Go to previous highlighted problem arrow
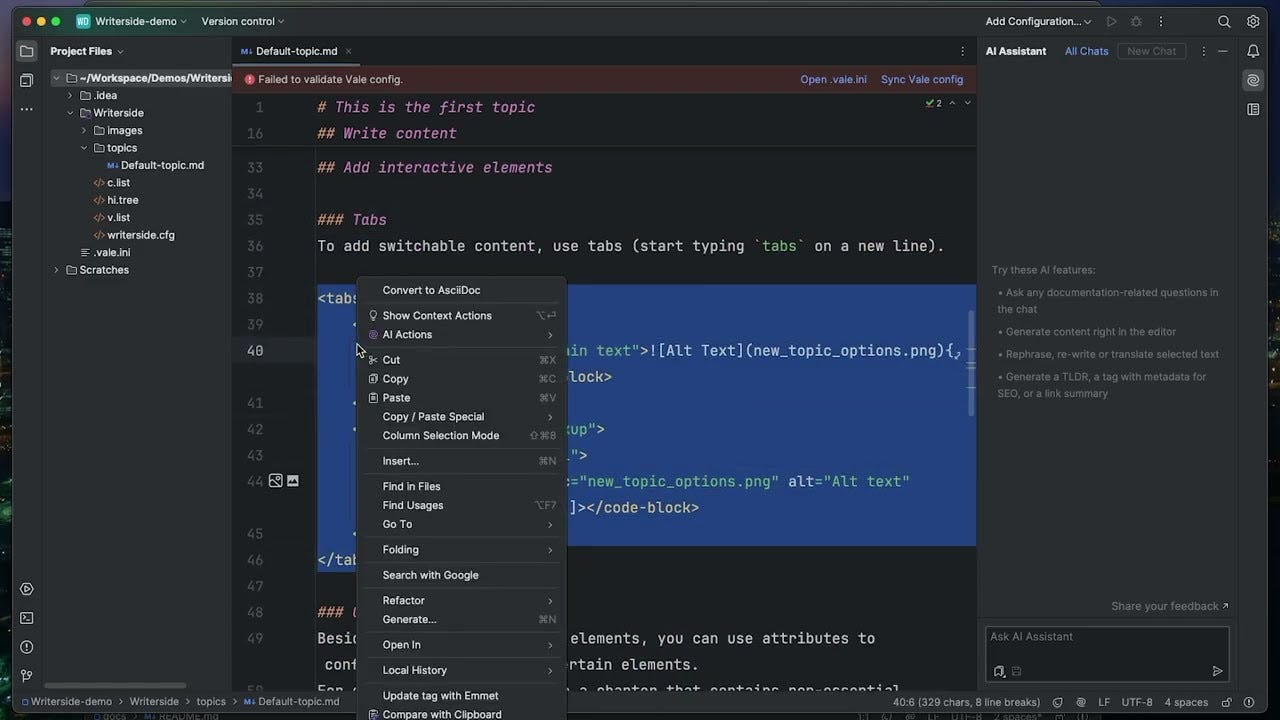Screen dimensions: 1280x720 coord(952,103)
